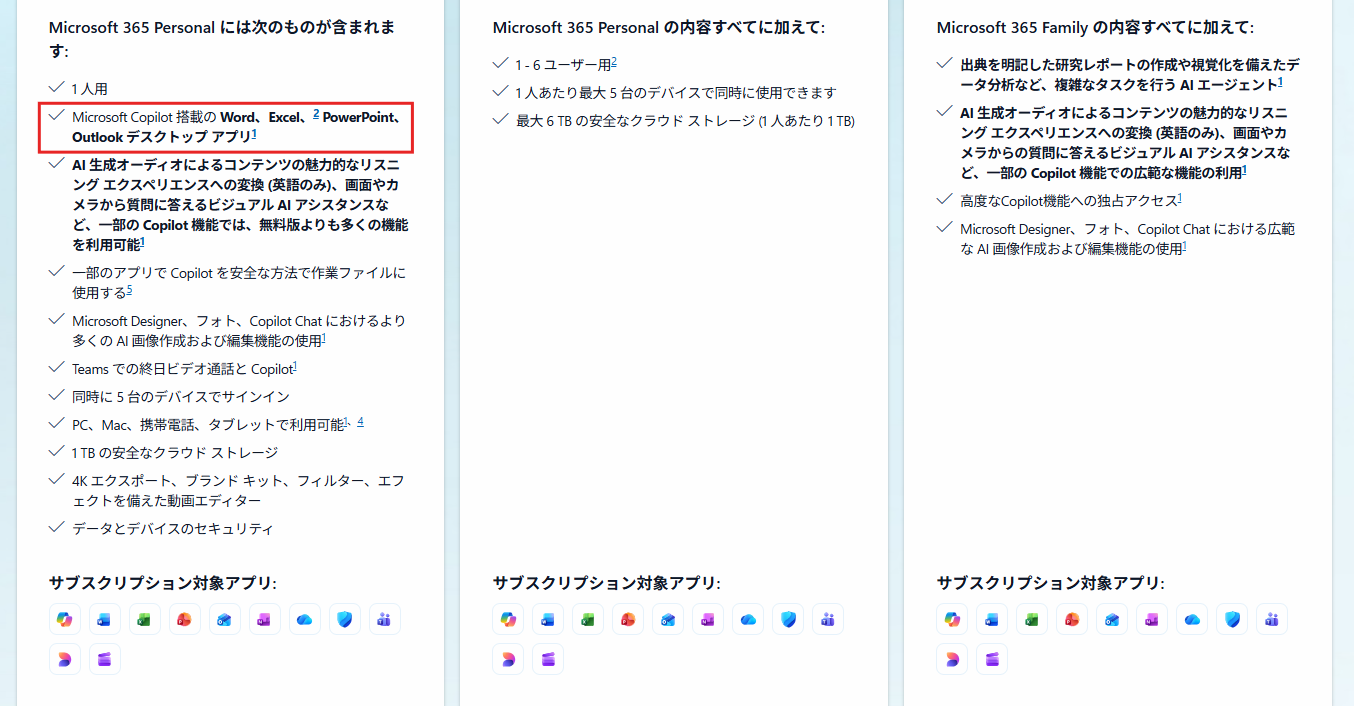Click the Teams icon in the middle card
The image size is (1354, 706).
coord(828,619)
